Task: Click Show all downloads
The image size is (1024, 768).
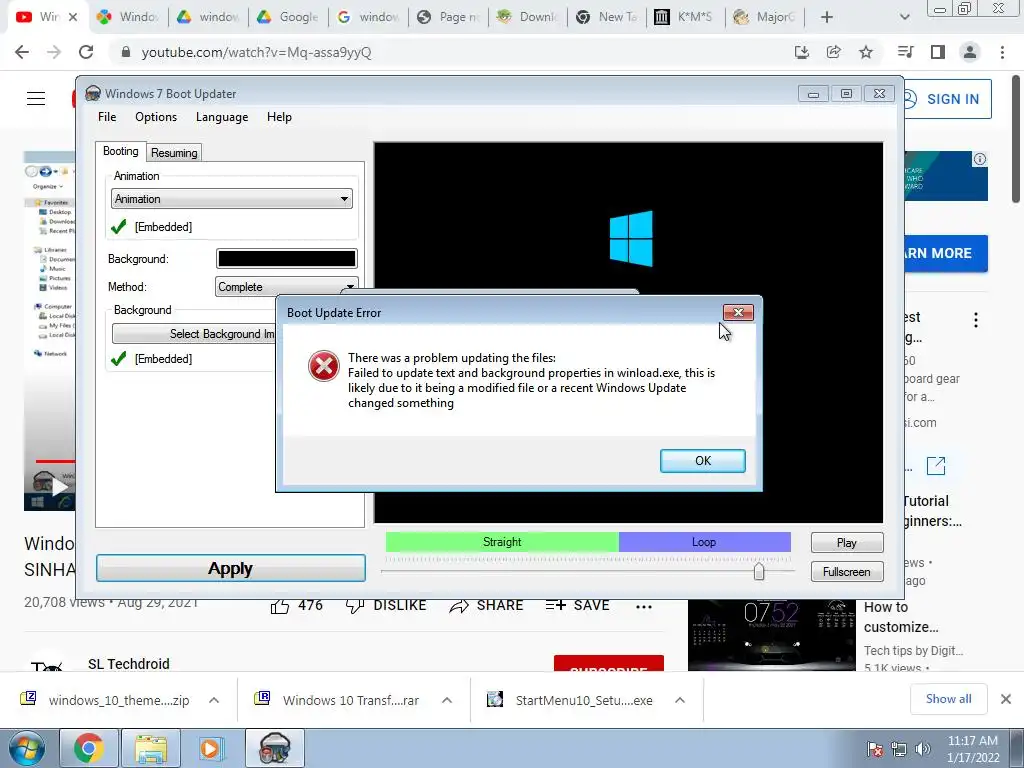Action: pos(948,699)
